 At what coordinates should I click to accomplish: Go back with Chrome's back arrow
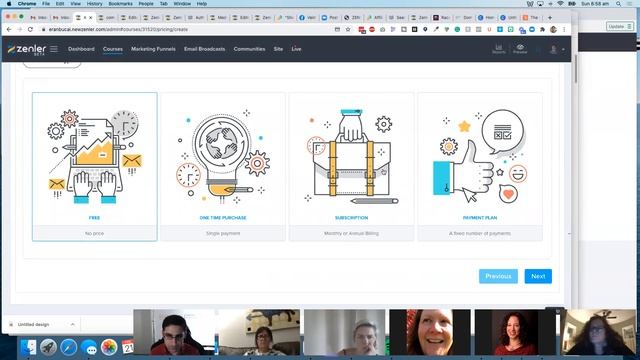pyautogui.click(x=9, y=29)
